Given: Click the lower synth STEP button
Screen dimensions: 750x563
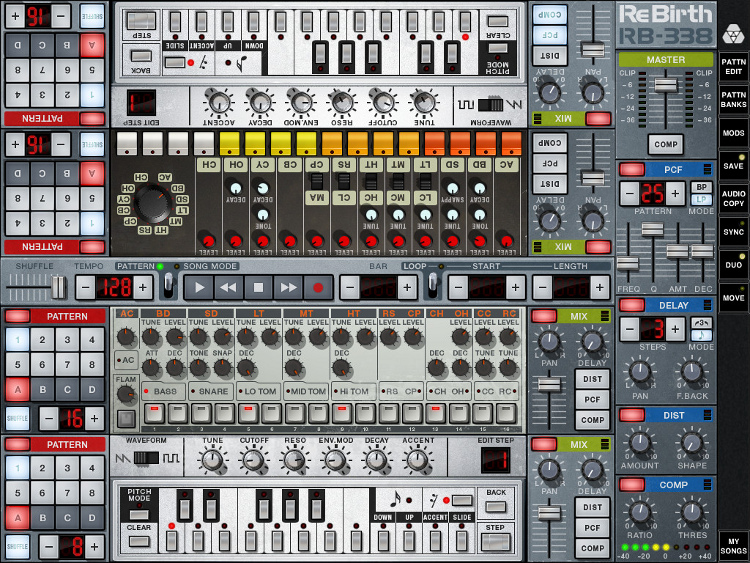Looking at the screenshot, I should pyautogui.click(x=496, y=542).
